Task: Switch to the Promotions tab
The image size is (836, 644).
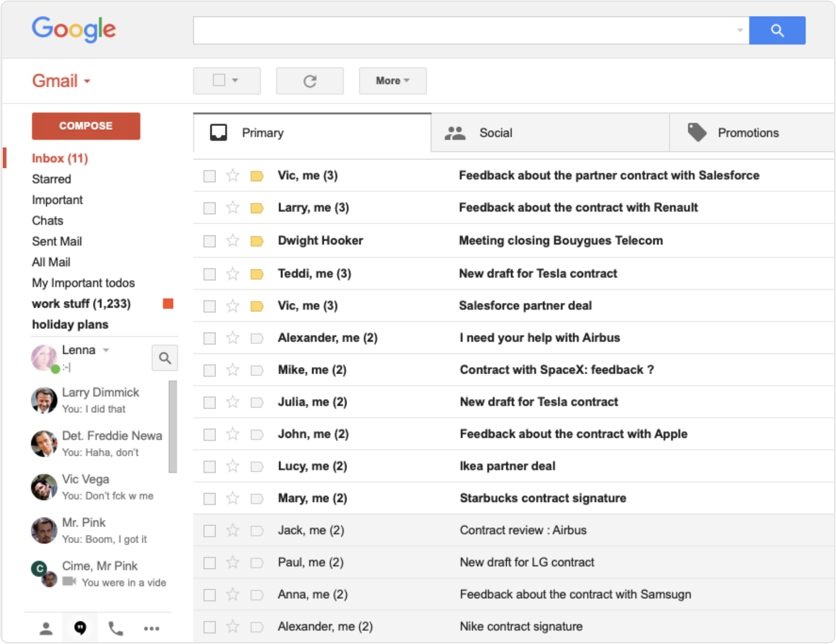Action: point(752,133)
